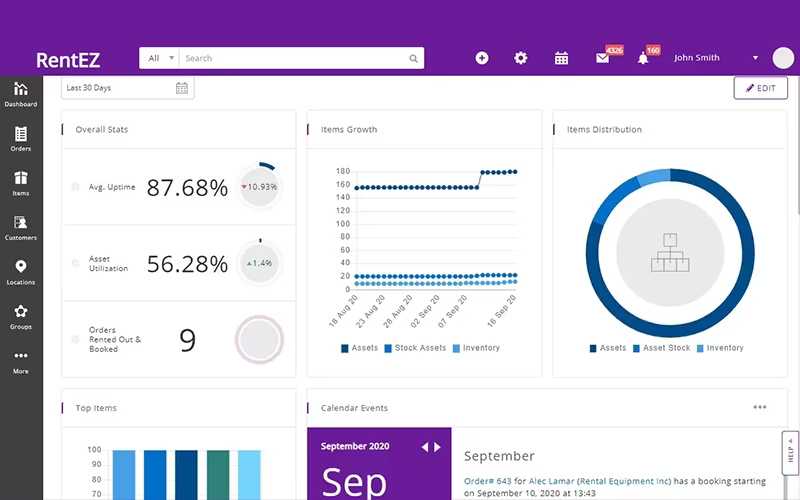
Task: Show More sidebar options
Action: pos(21,361)
